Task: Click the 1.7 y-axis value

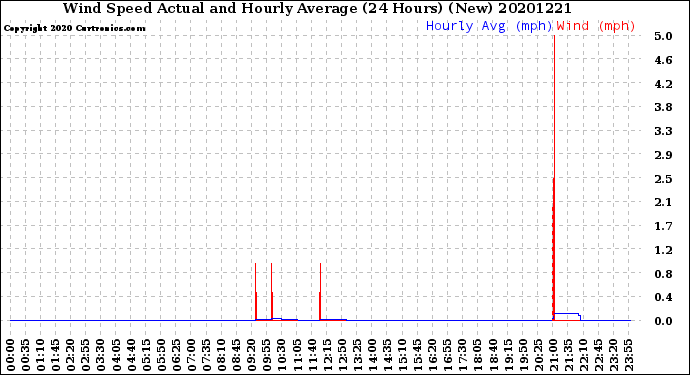Action: click(663, 226)
